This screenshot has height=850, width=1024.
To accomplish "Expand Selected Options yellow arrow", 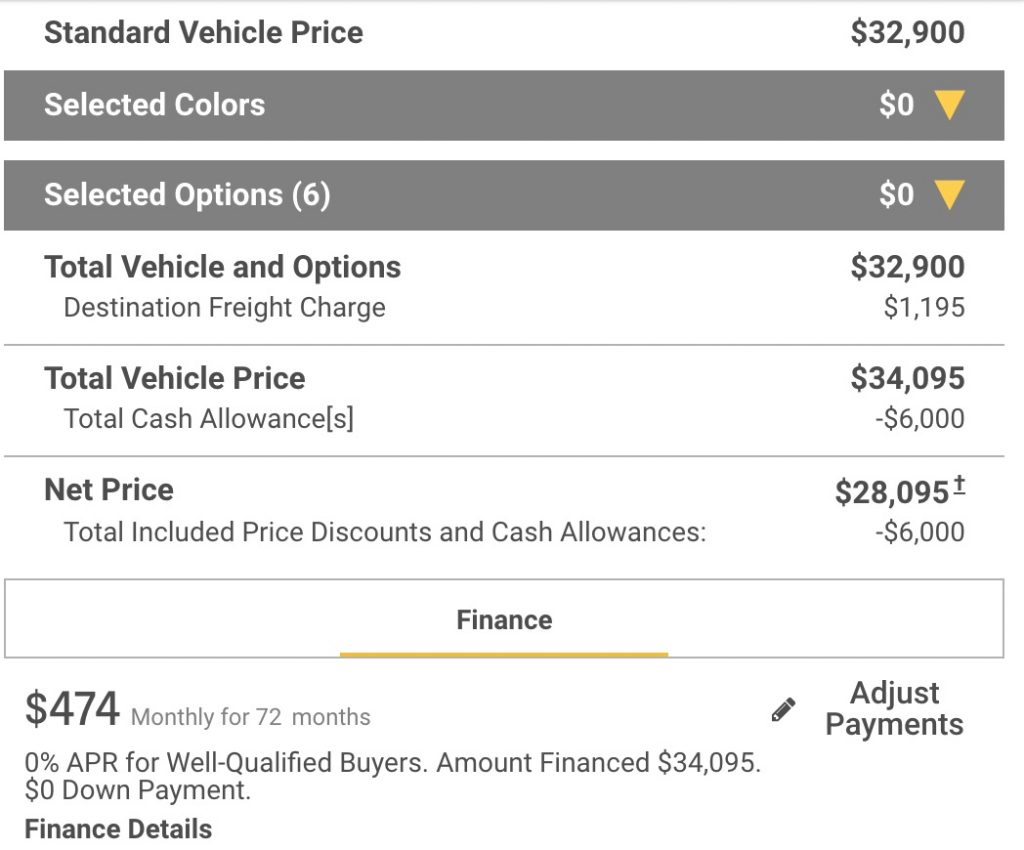I will click(949, 195).
